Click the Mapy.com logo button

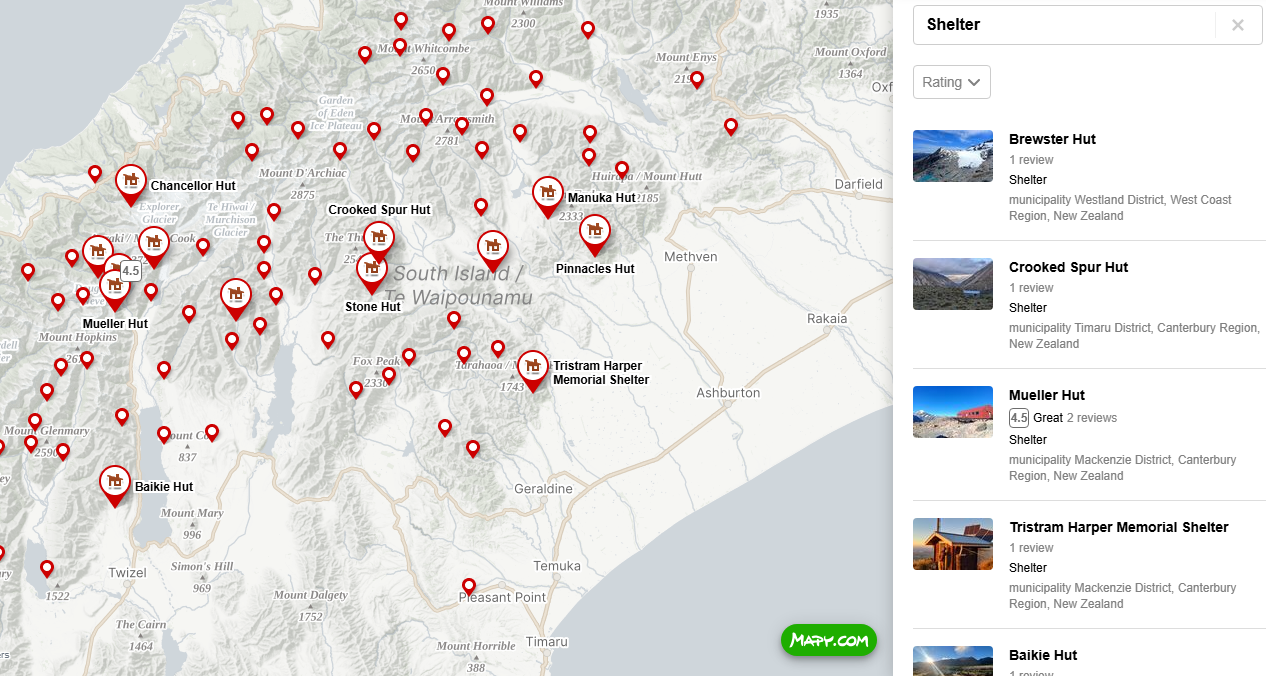[x=829, y=640]
